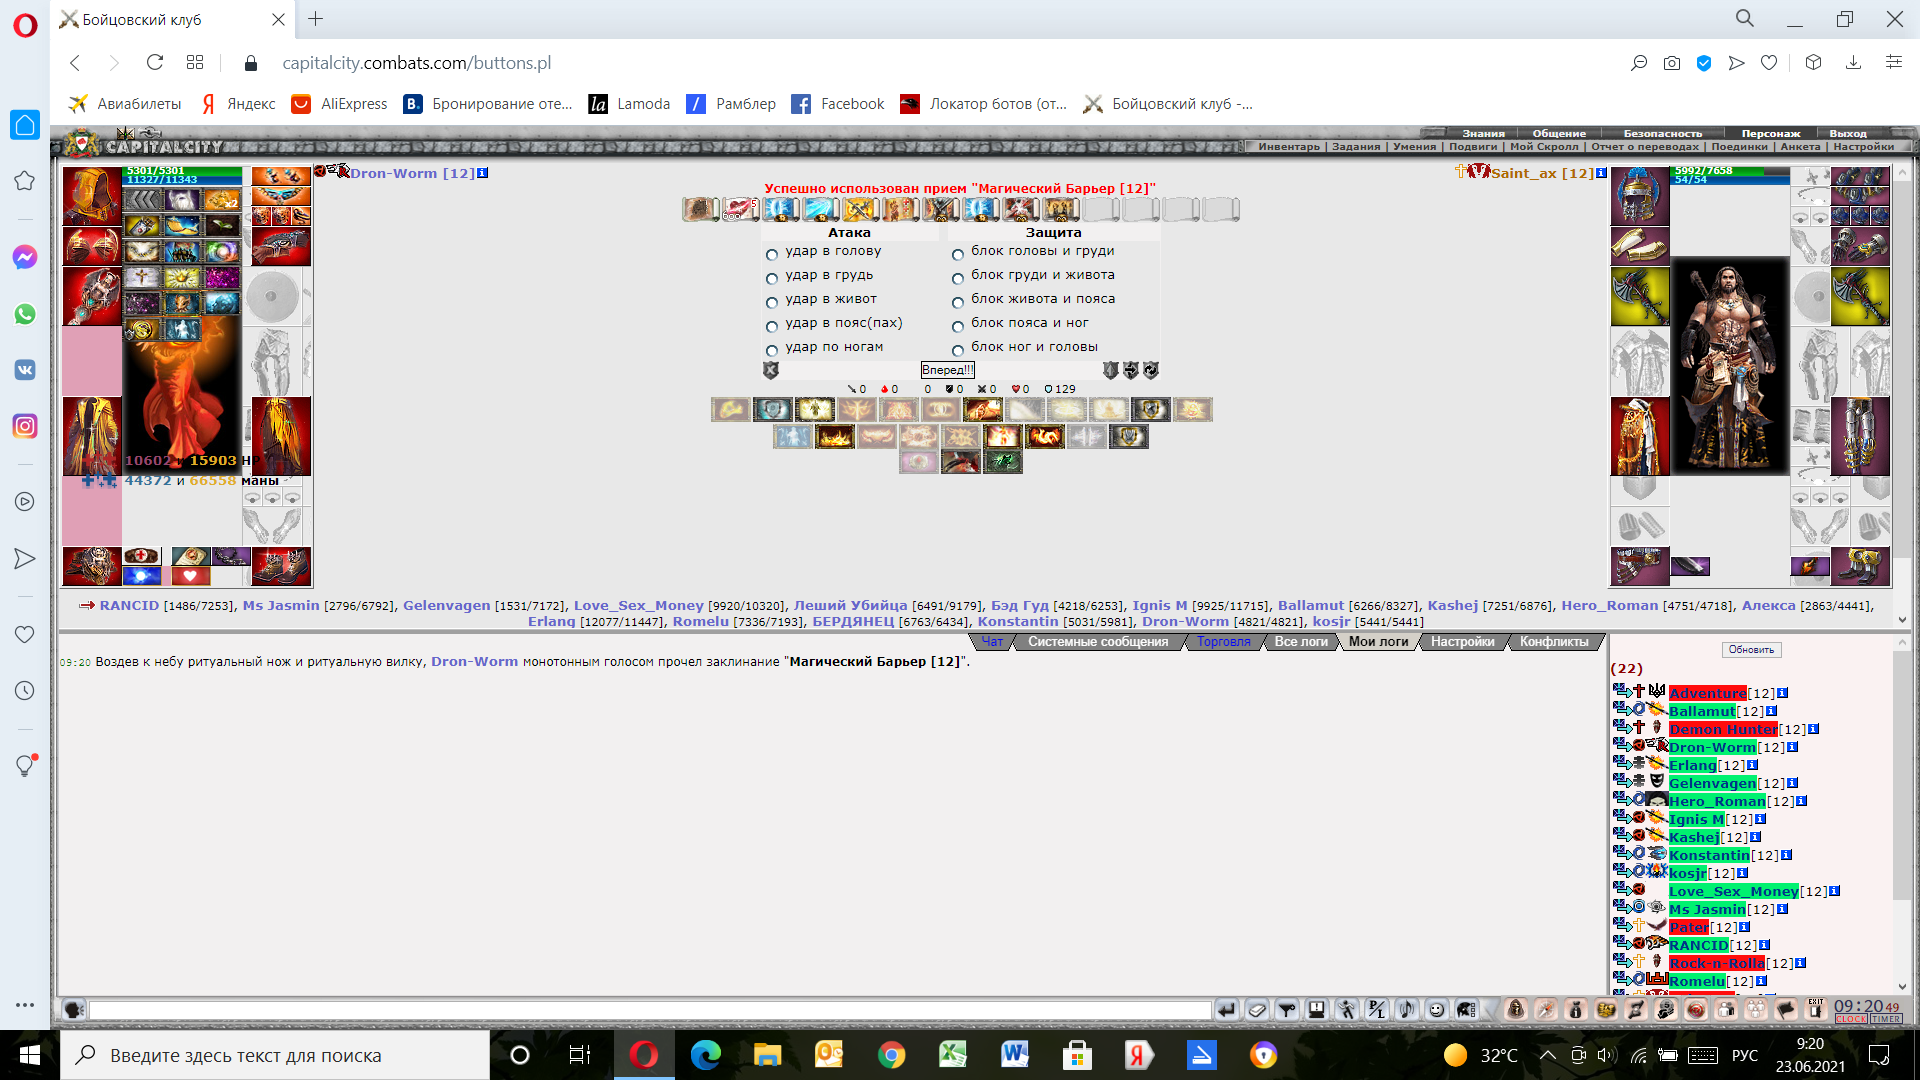
Task: Select attack option 'удар по ногам'
Action: [771, 350]
